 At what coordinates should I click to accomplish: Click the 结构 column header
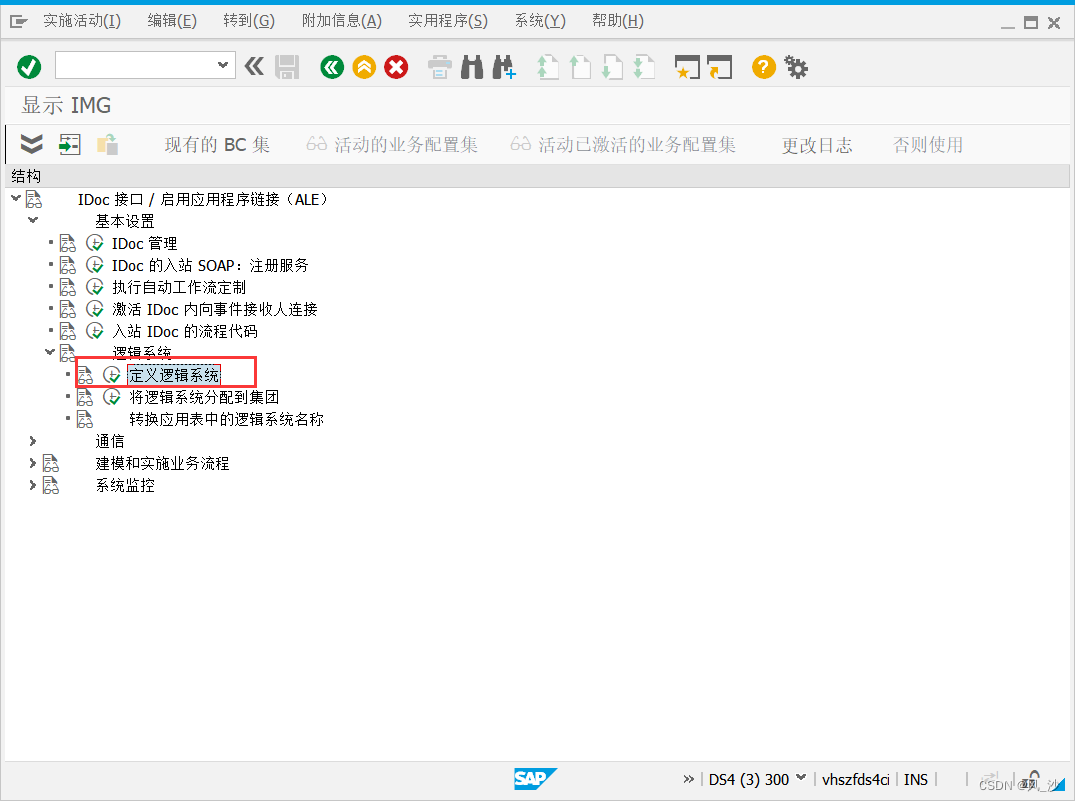click(x=26, y=176)
